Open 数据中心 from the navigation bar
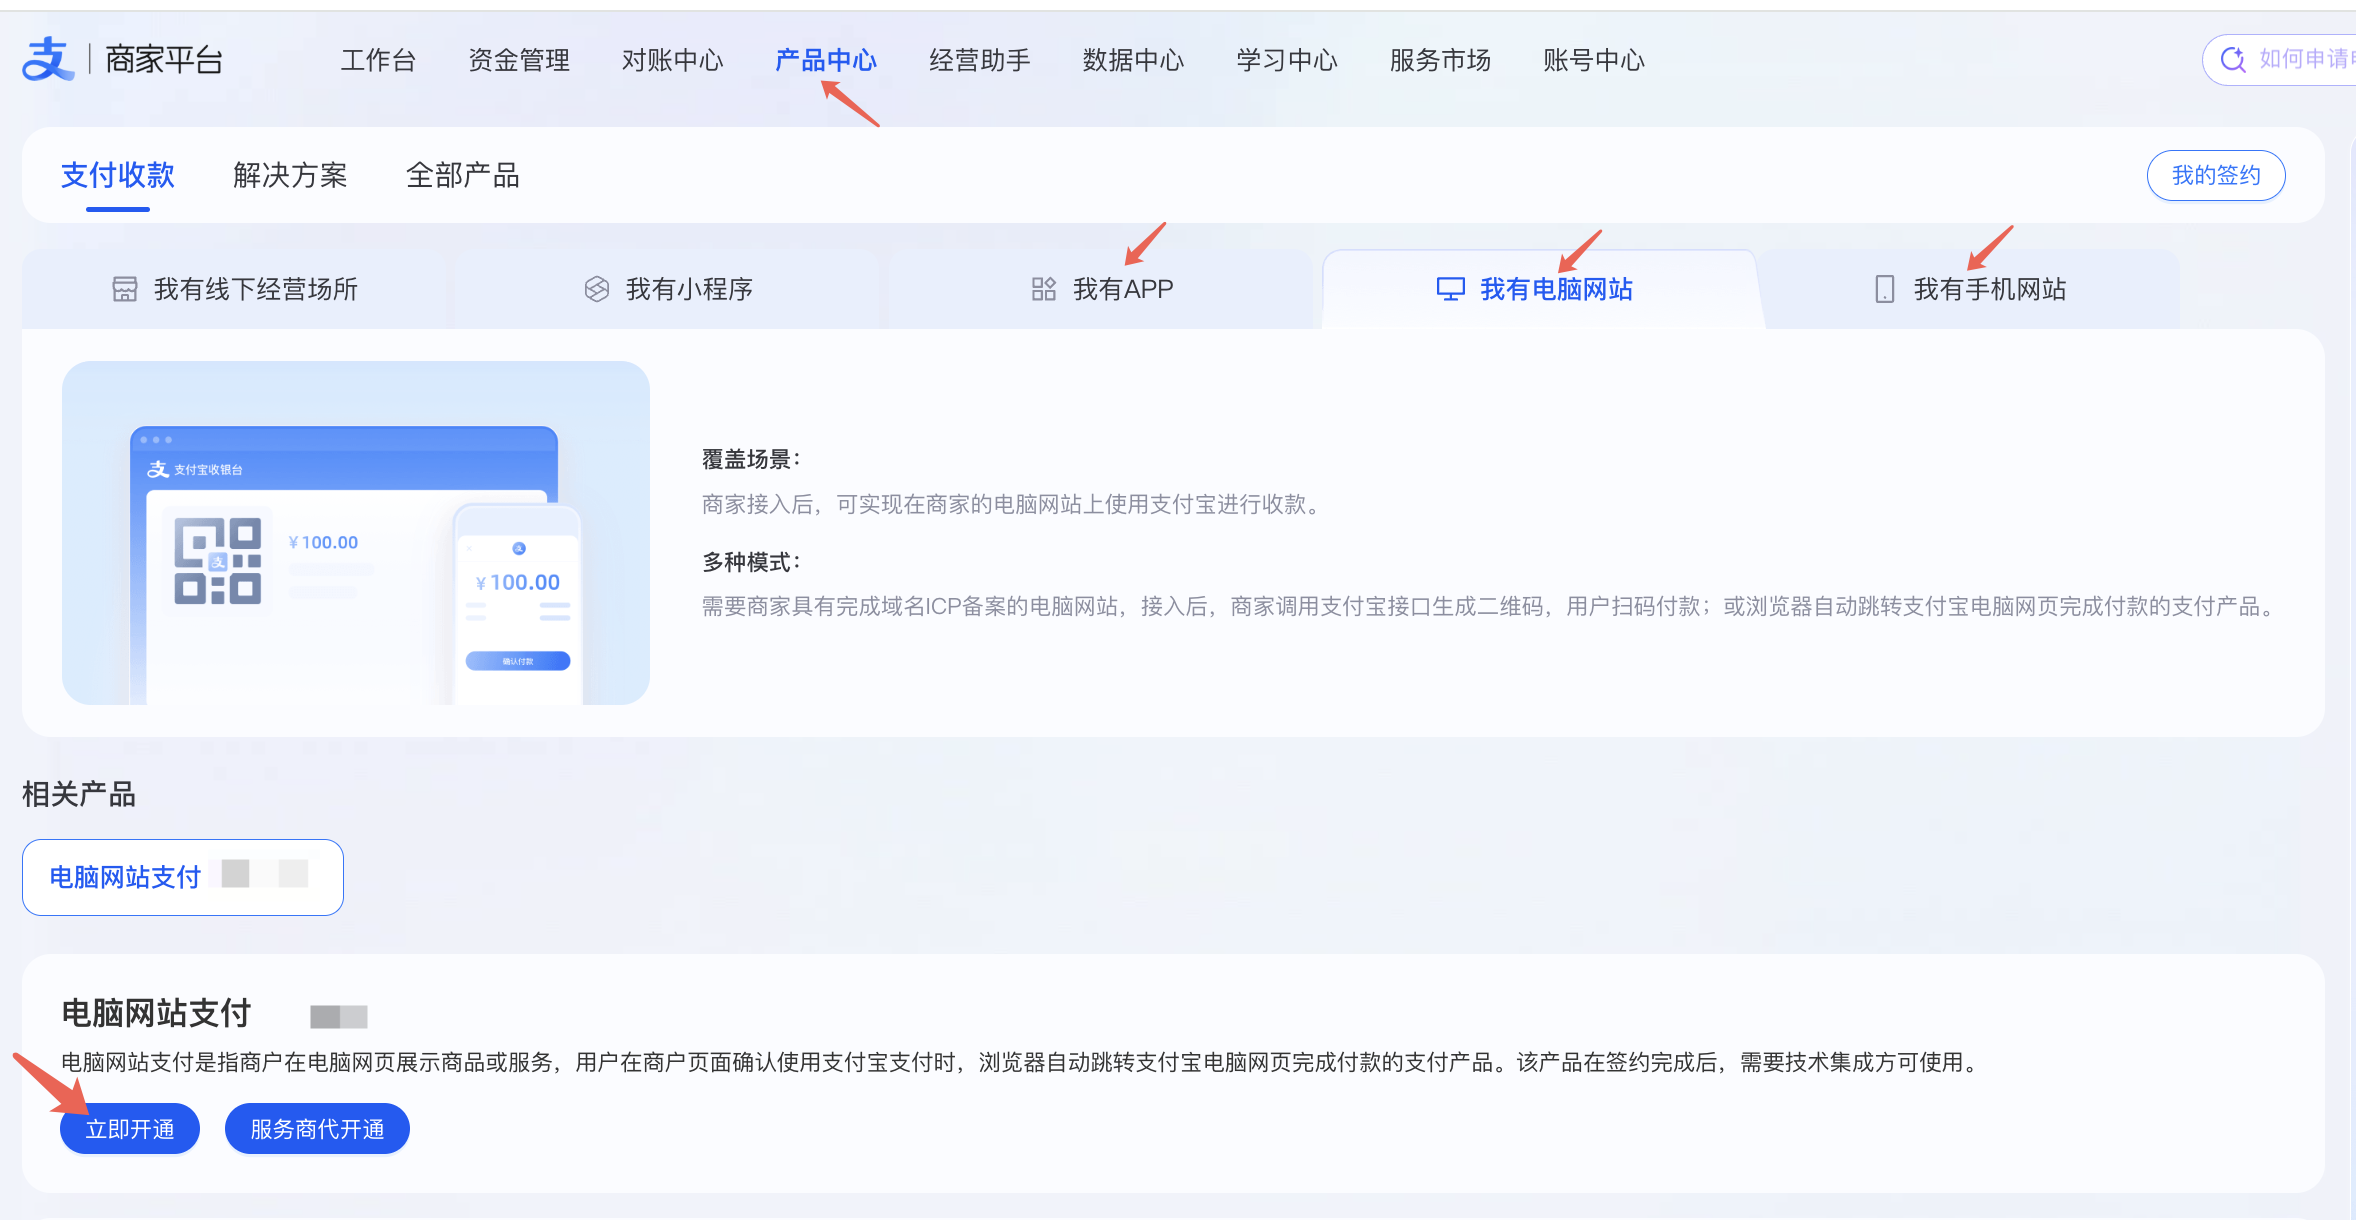The image size is (2356, 1220). tap(1133, 60)
